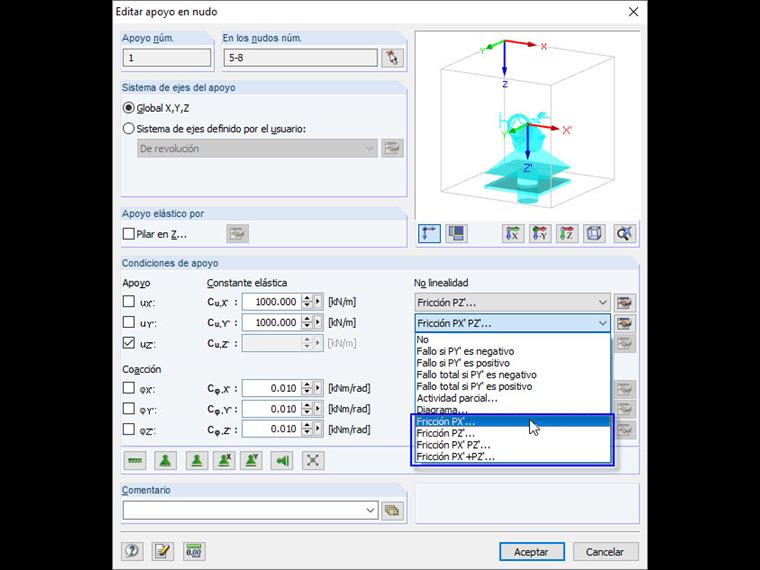Edit the Cφ,Y' value field
This screenshot has height=570, width=760.
point(271,409)
